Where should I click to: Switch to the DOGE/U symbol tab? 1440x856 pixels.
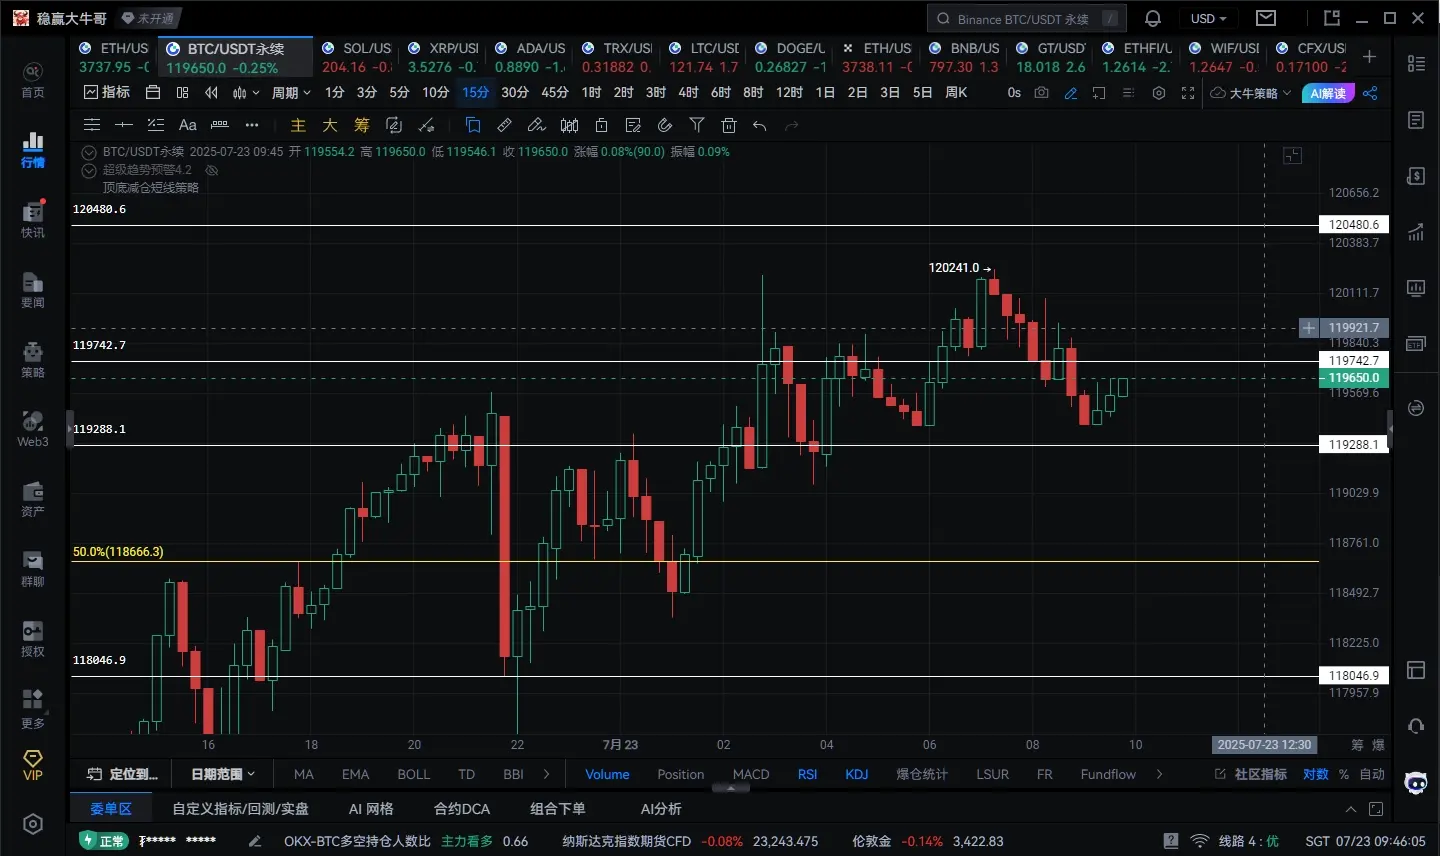coord(791,57)
